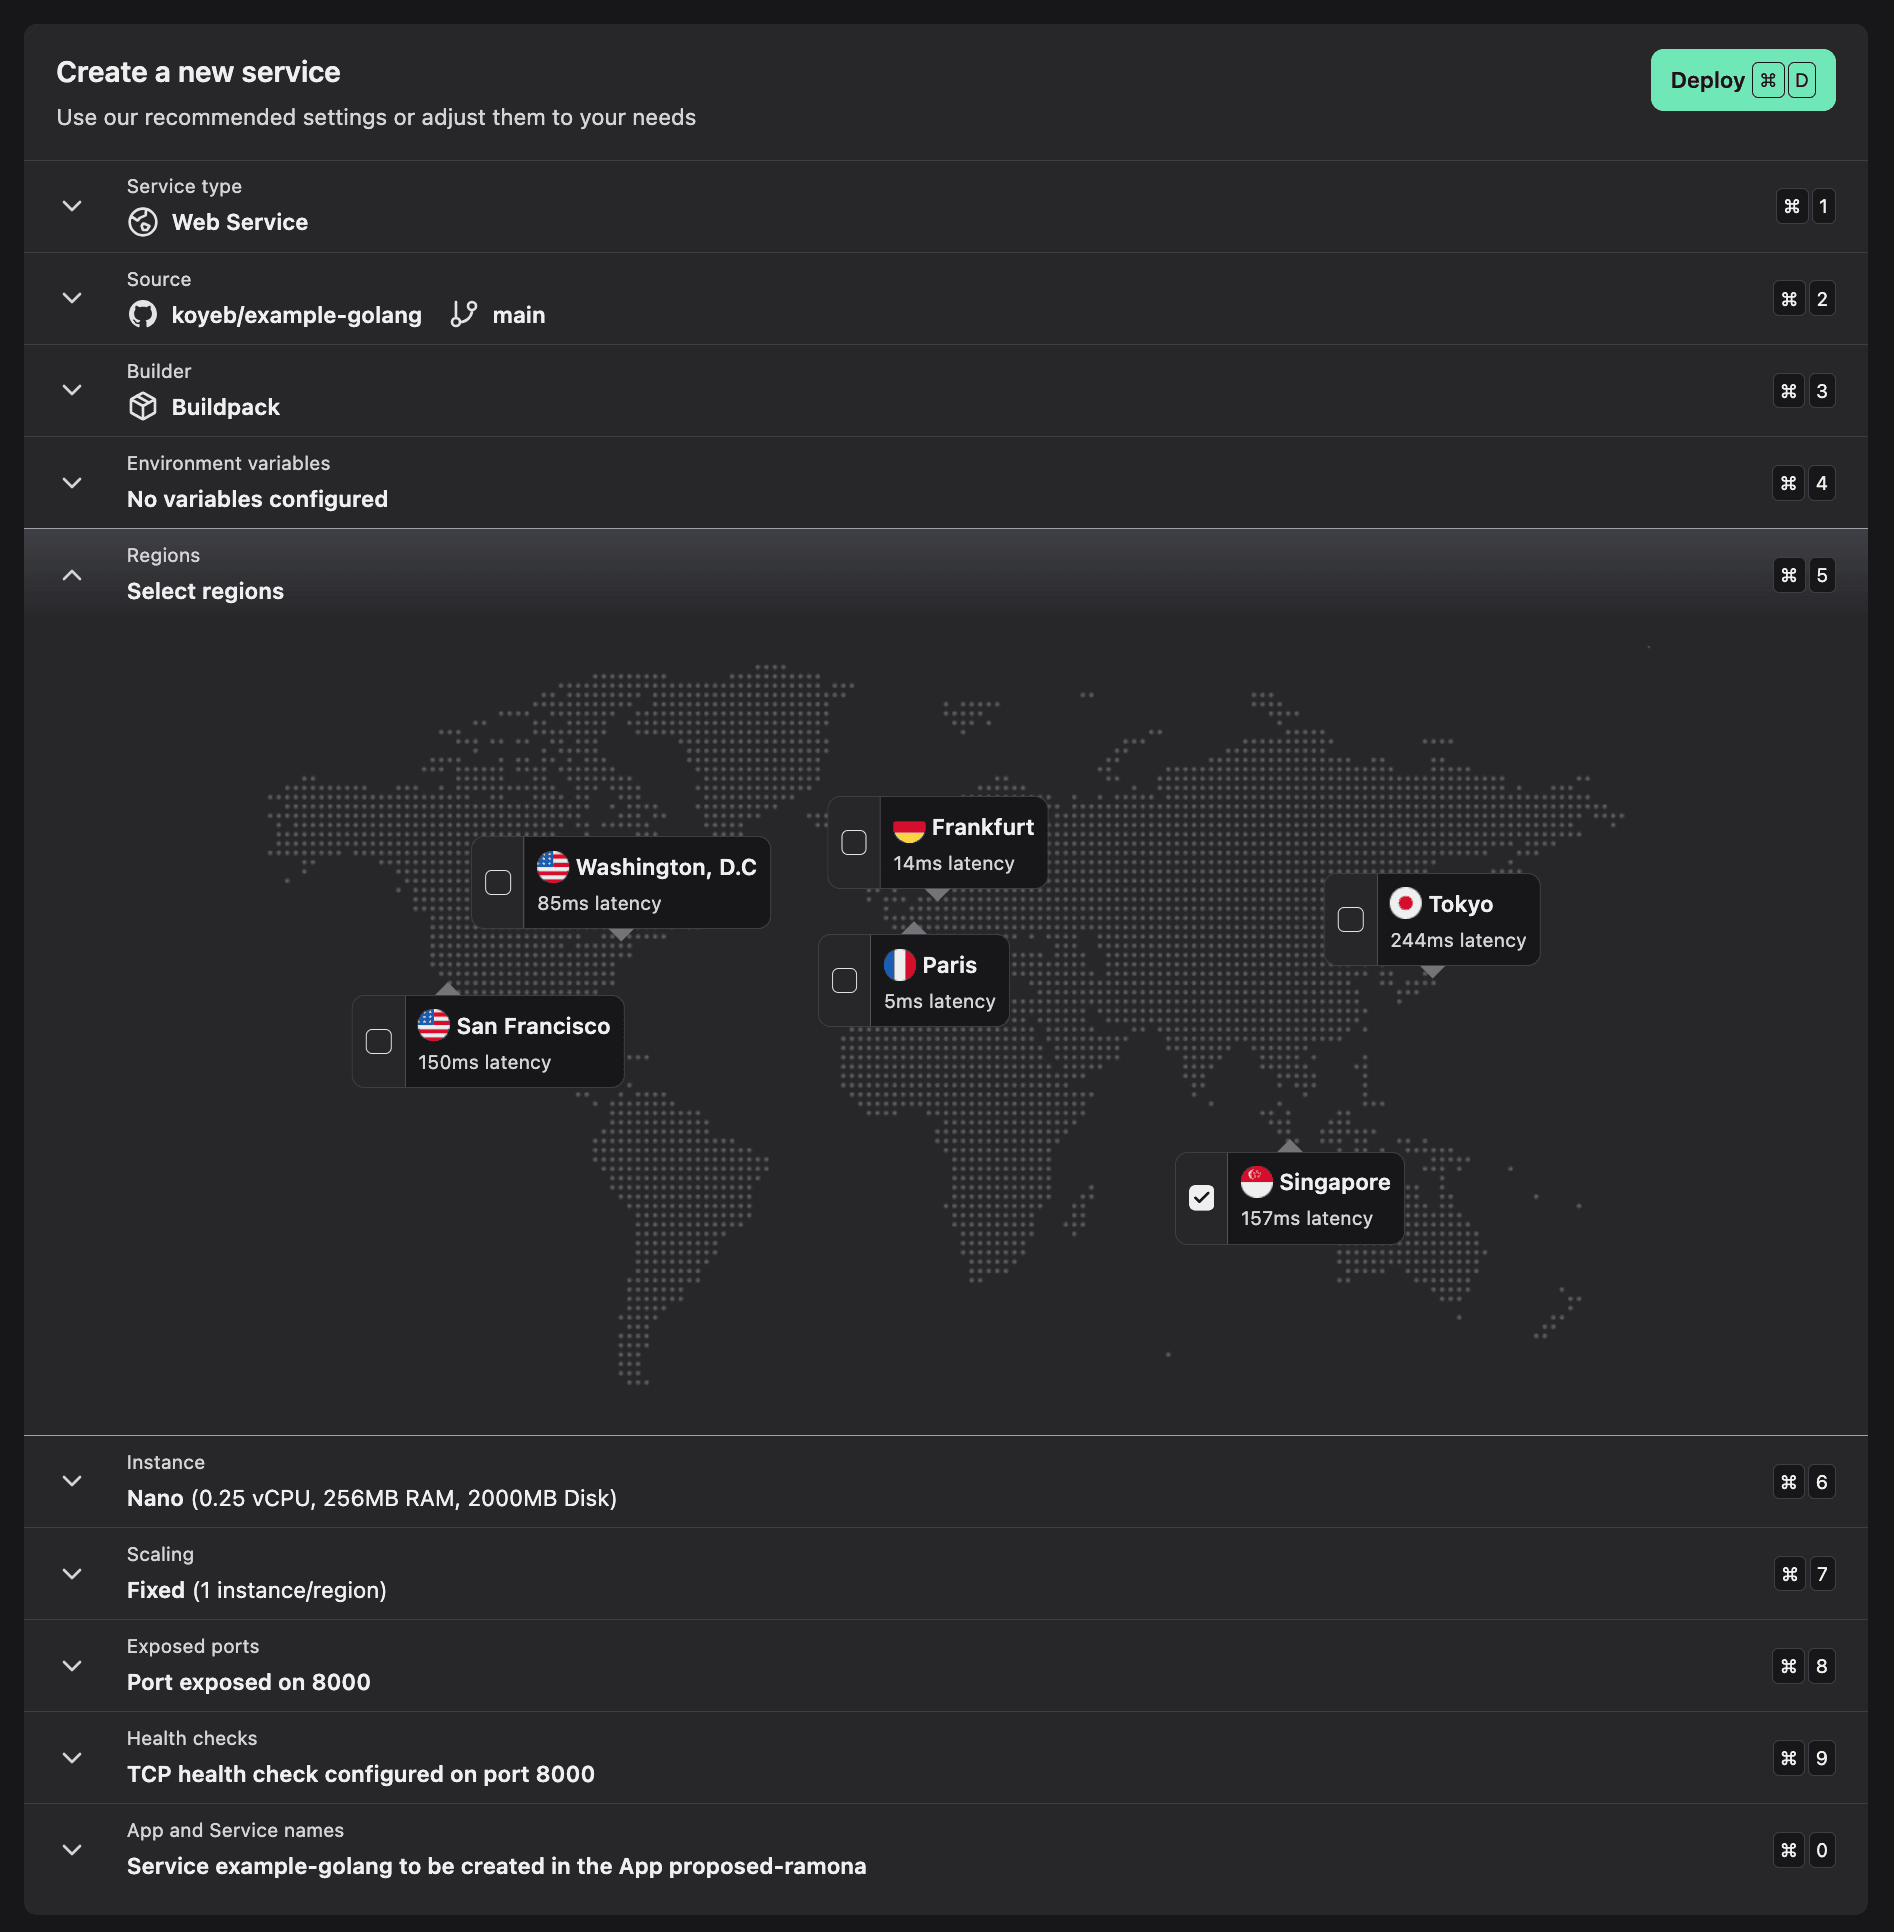Click the Web Service globe icon
The image size is (1894, 1932).
point(143,222)
